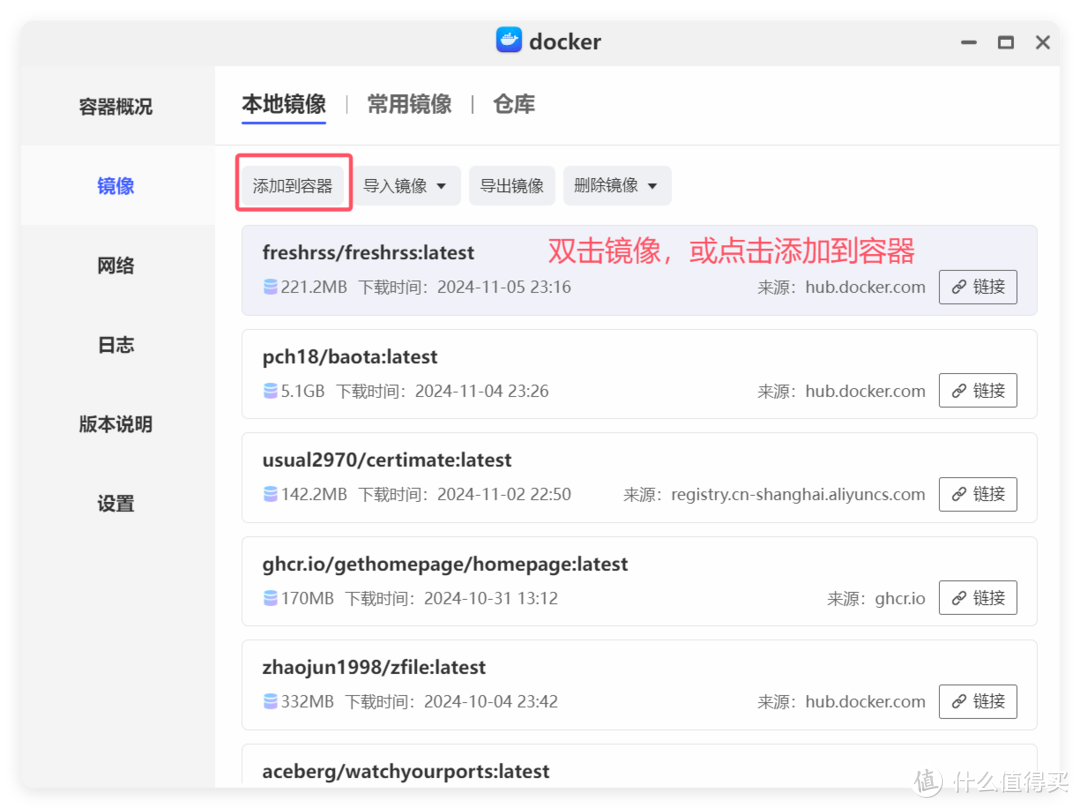The image size is (1080, 808).
Task: Switch sidebar to 网络 section
Action: tap(114, 265)
